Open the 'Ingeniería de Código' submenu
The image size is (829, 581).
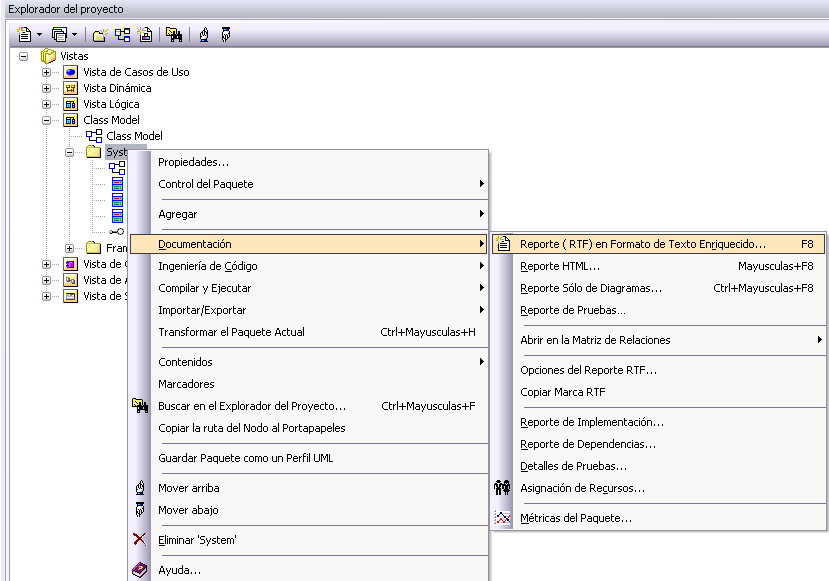[x=309, y=266]
